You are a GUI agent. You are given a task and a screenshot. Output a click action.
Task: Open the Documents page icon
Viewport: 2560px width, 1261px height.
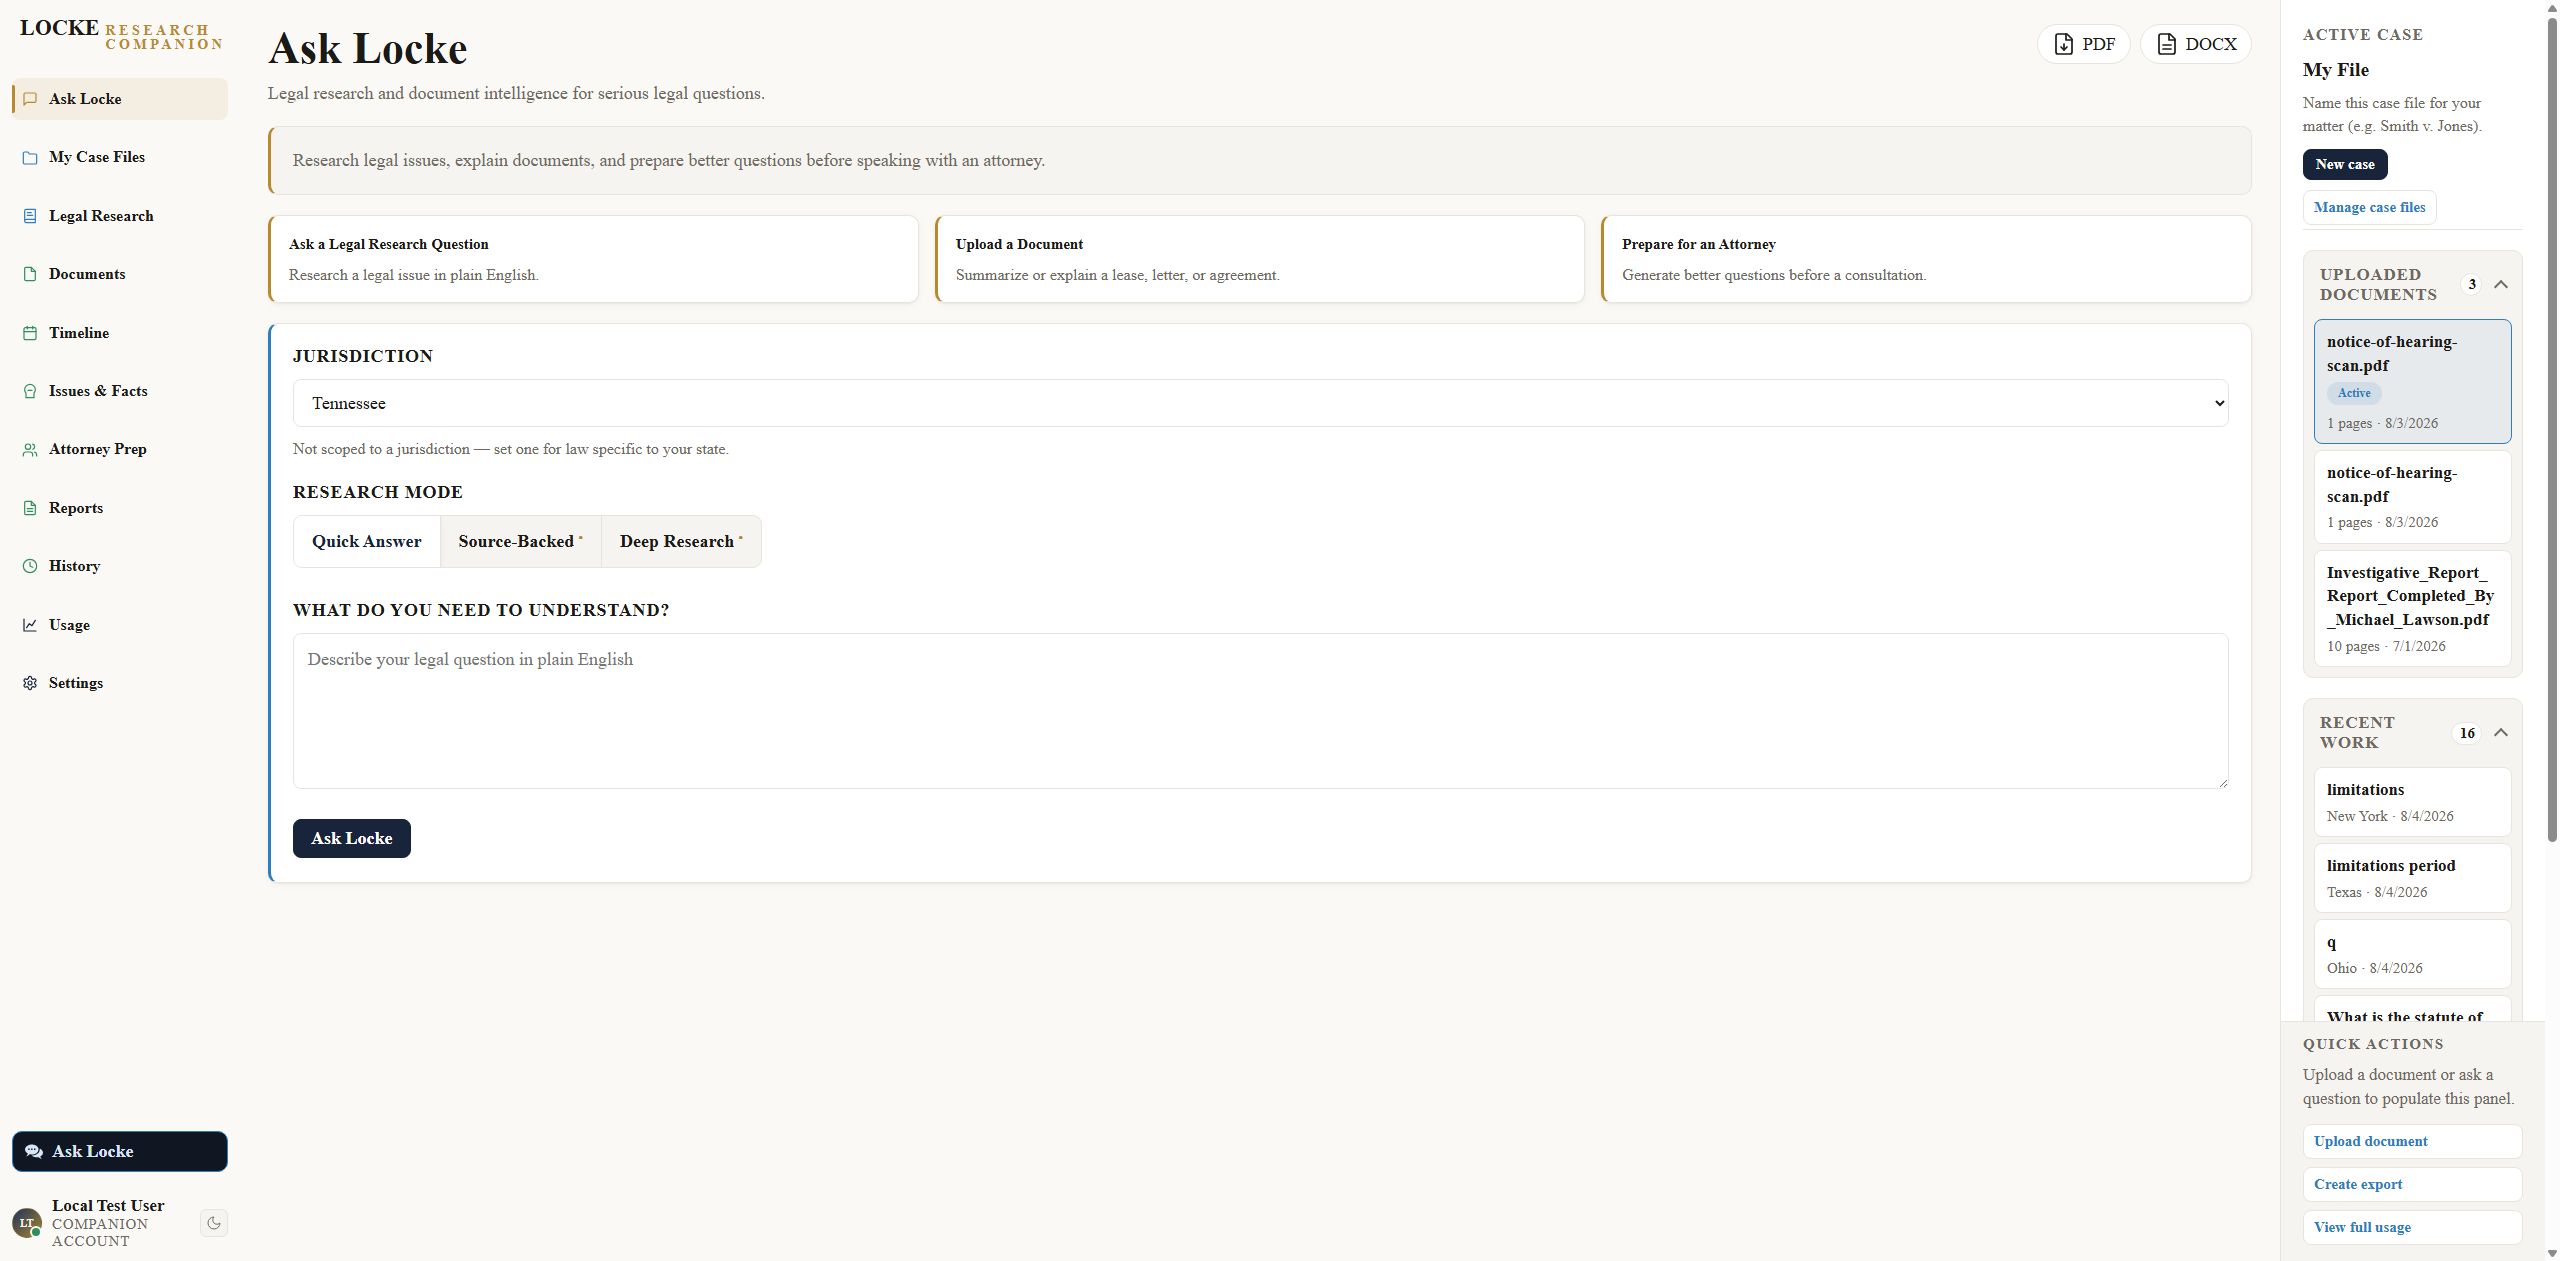(30, 274)
